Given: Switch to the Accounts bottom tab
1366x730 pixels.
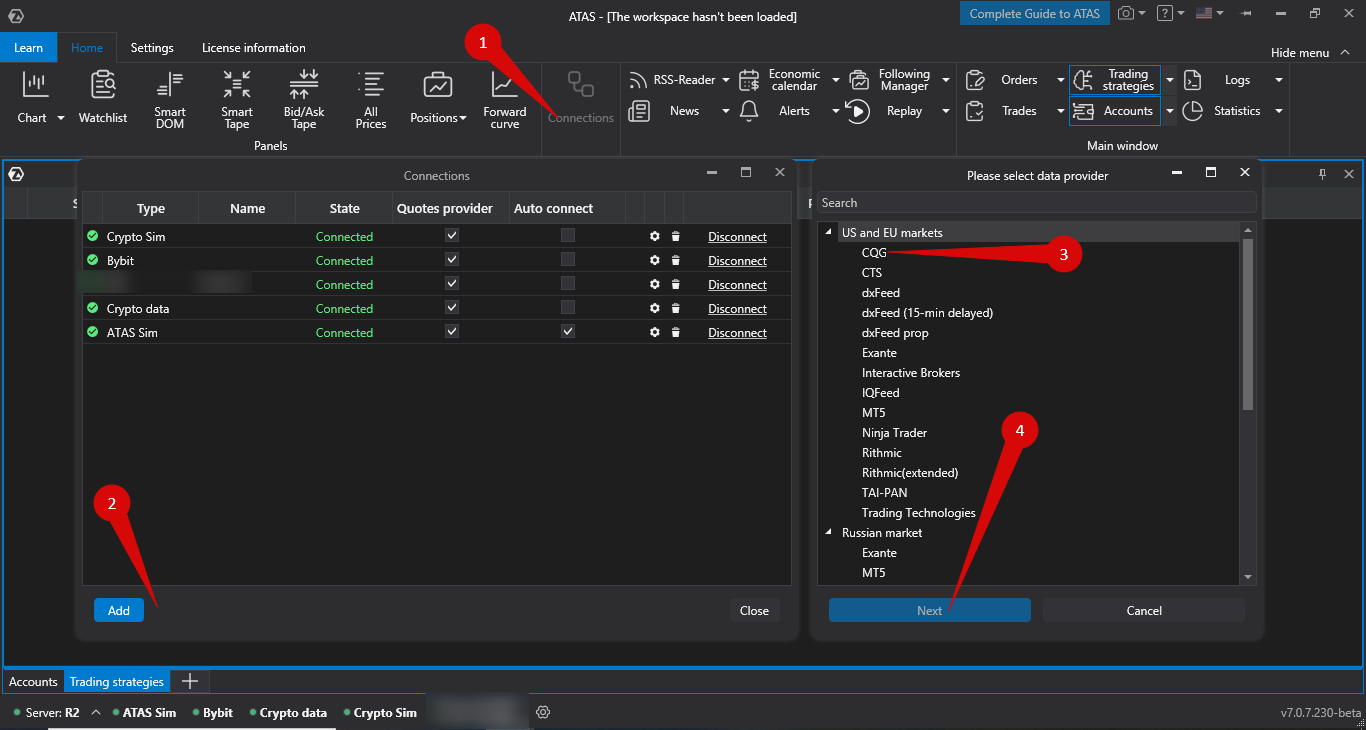Looking at the screenshot, I should click(x=34, y=682).
